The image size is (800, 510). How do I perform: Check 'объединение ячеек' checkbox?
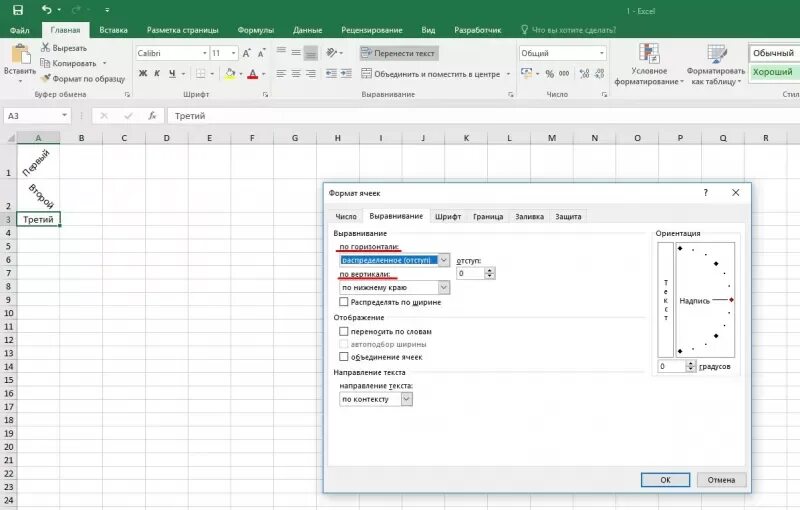pyautogui.click(x=344, y=357)
